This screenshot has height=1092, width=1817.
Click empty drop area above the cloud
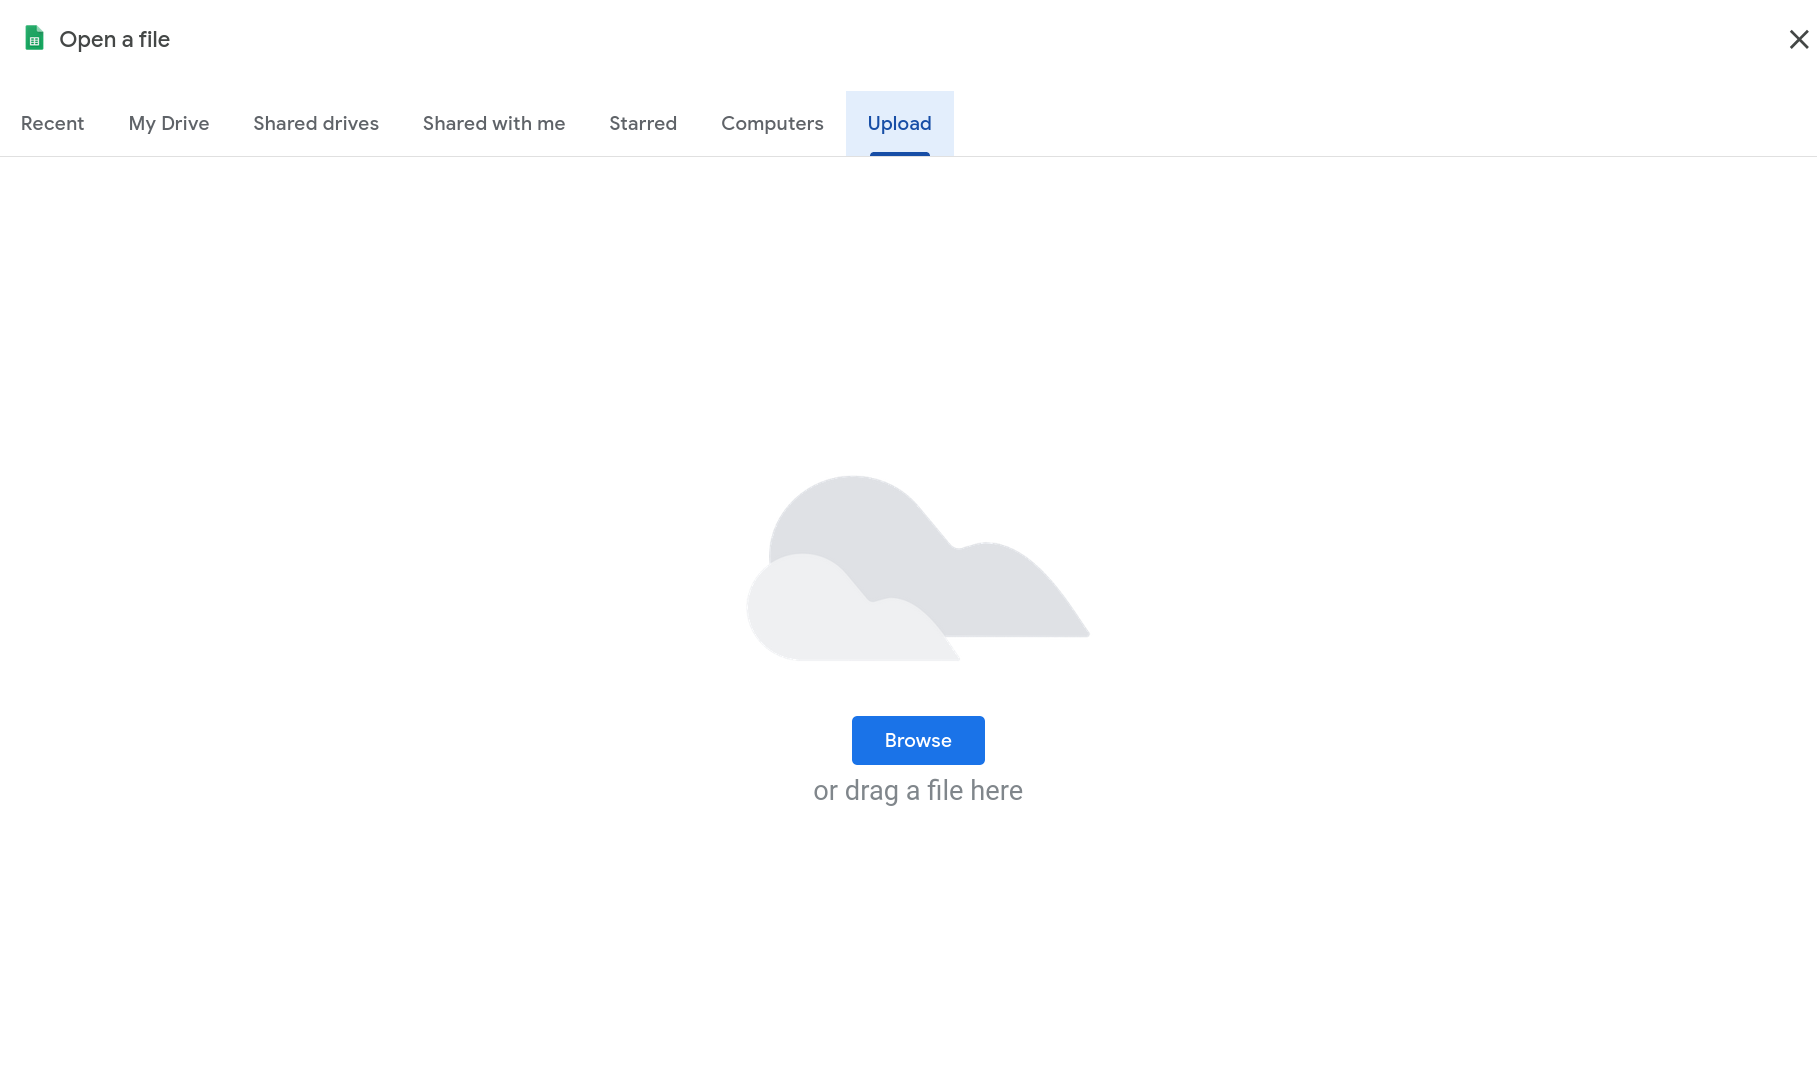[917, 320]
